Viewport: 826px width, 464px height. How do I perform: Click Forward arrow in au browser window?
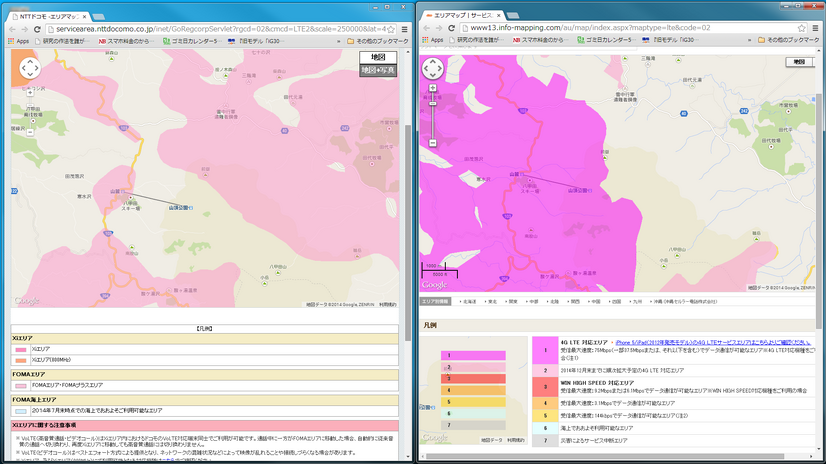tap(438, 28)
